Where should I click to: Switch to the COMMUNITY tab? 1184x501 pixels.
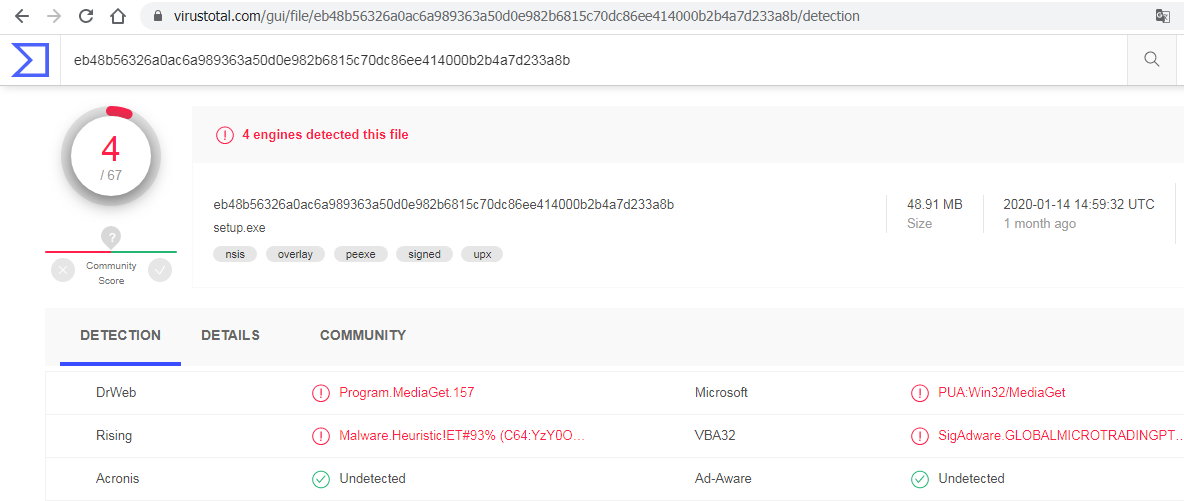[363, 335]
